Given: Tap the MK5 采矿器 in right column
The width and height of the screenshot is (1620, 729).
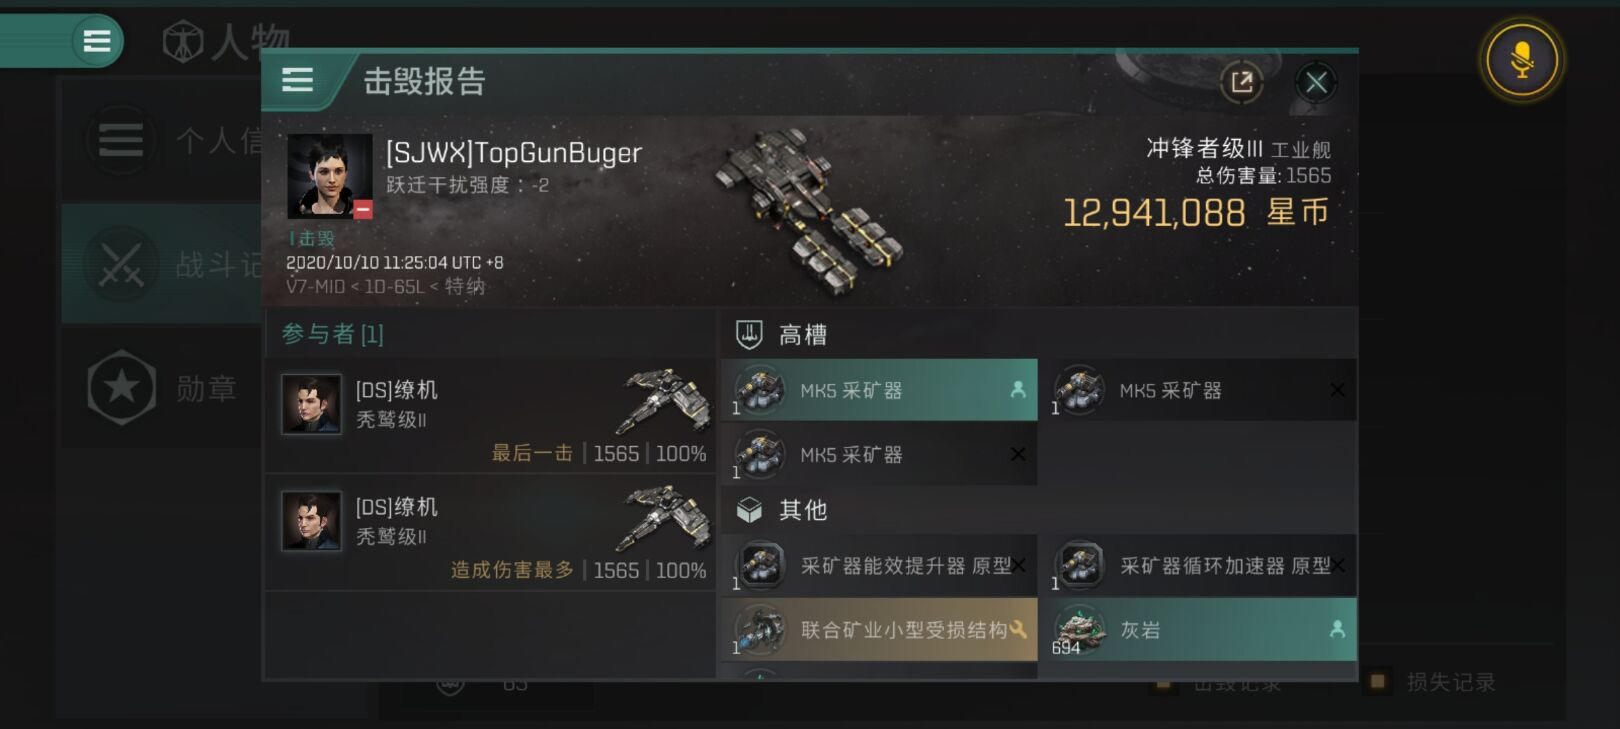Looking at the screenshot, I should click(x=1199, y=390).
